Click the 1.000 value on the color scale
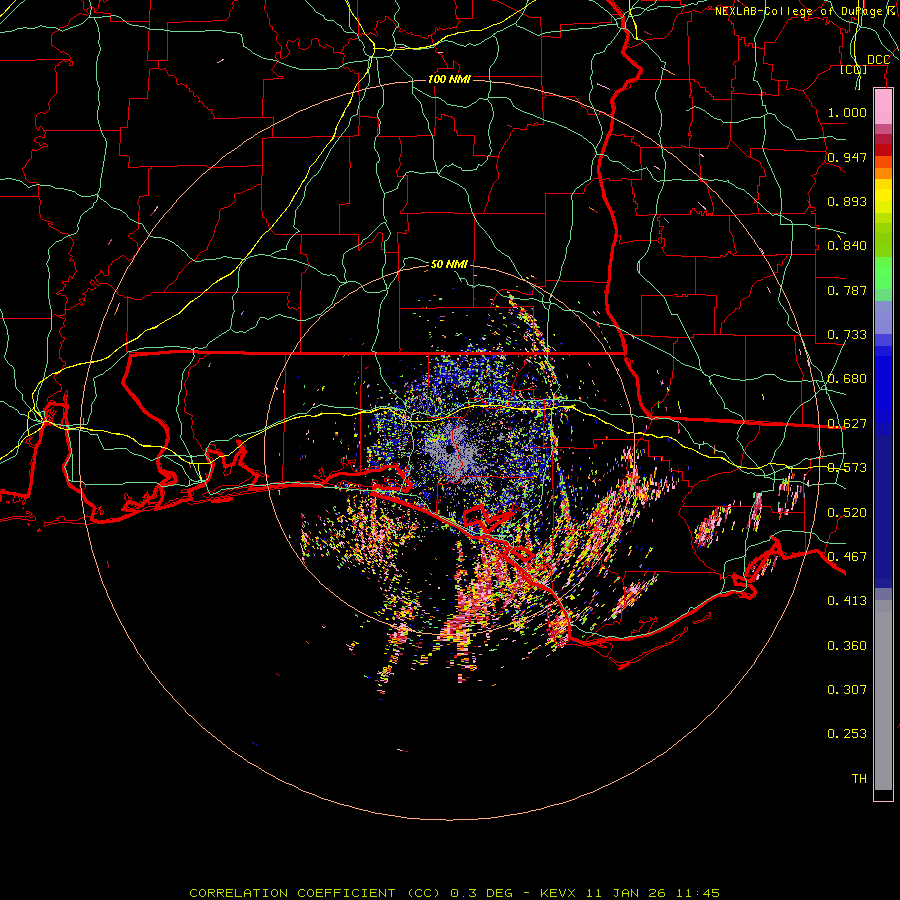This screenshot has height=900, width=900. [x=847, y=112]
